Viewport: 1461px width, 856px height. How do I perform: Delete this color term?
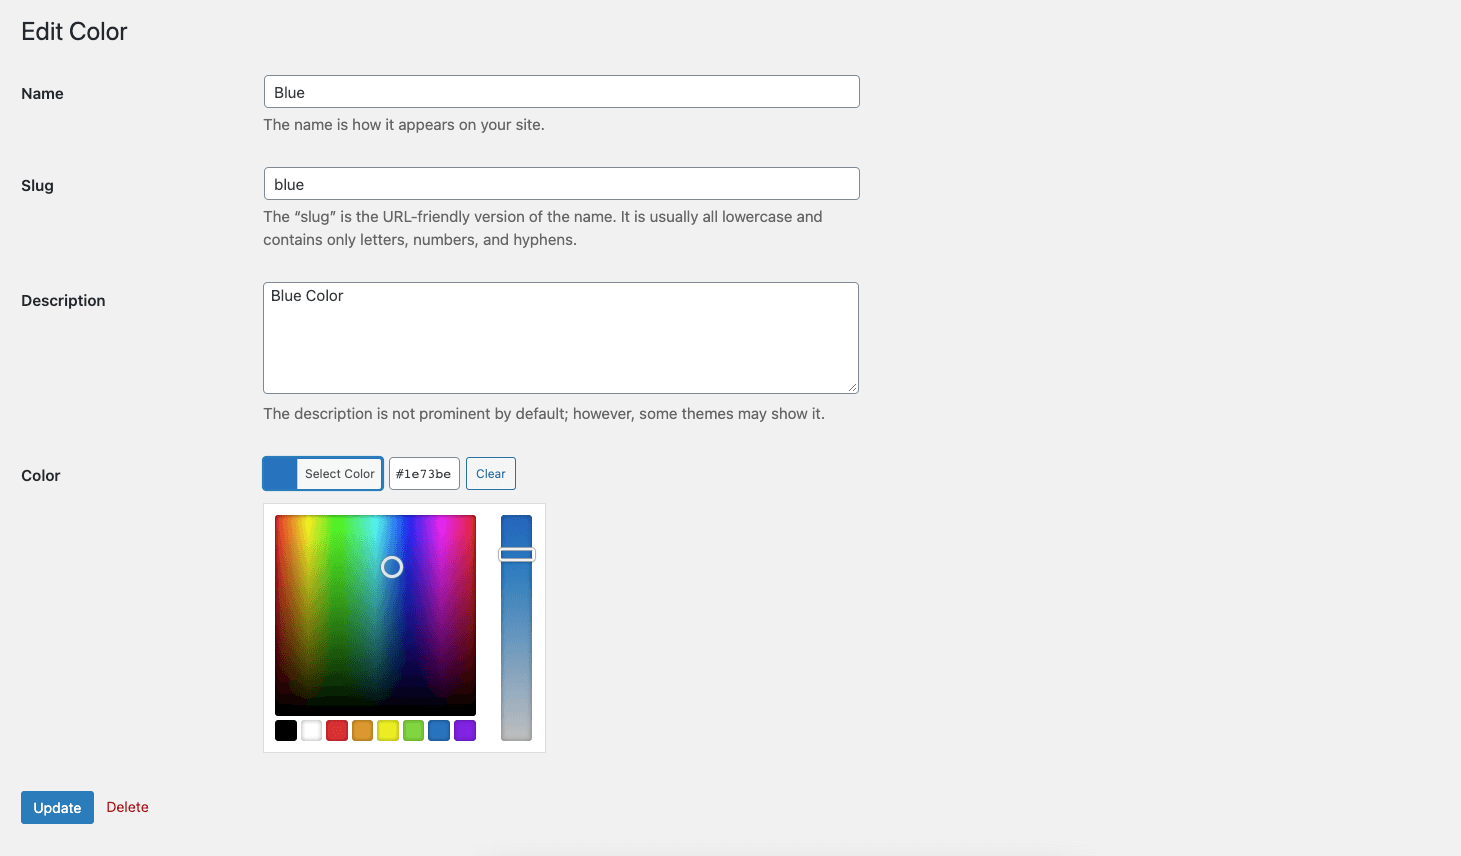[x=127, y=807]
